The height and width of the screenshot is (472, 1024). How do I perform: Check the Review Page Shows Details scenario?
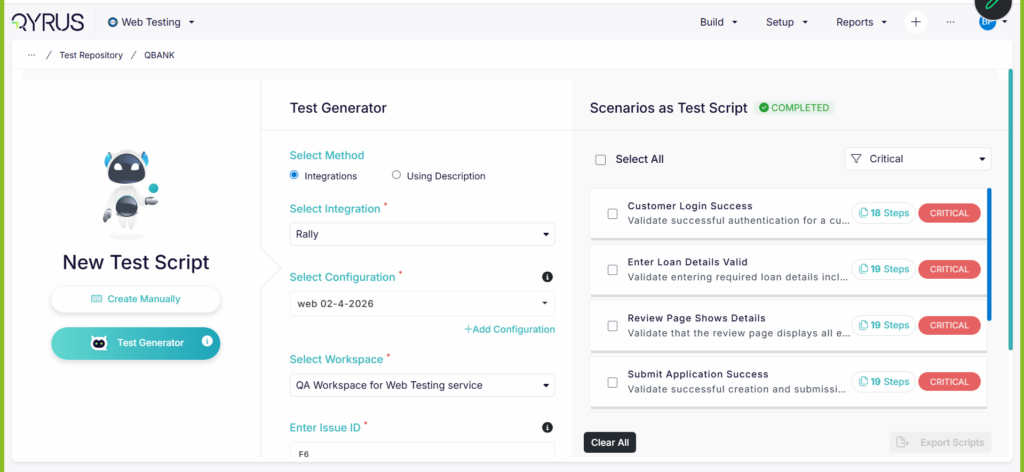(x=613, y=326)
